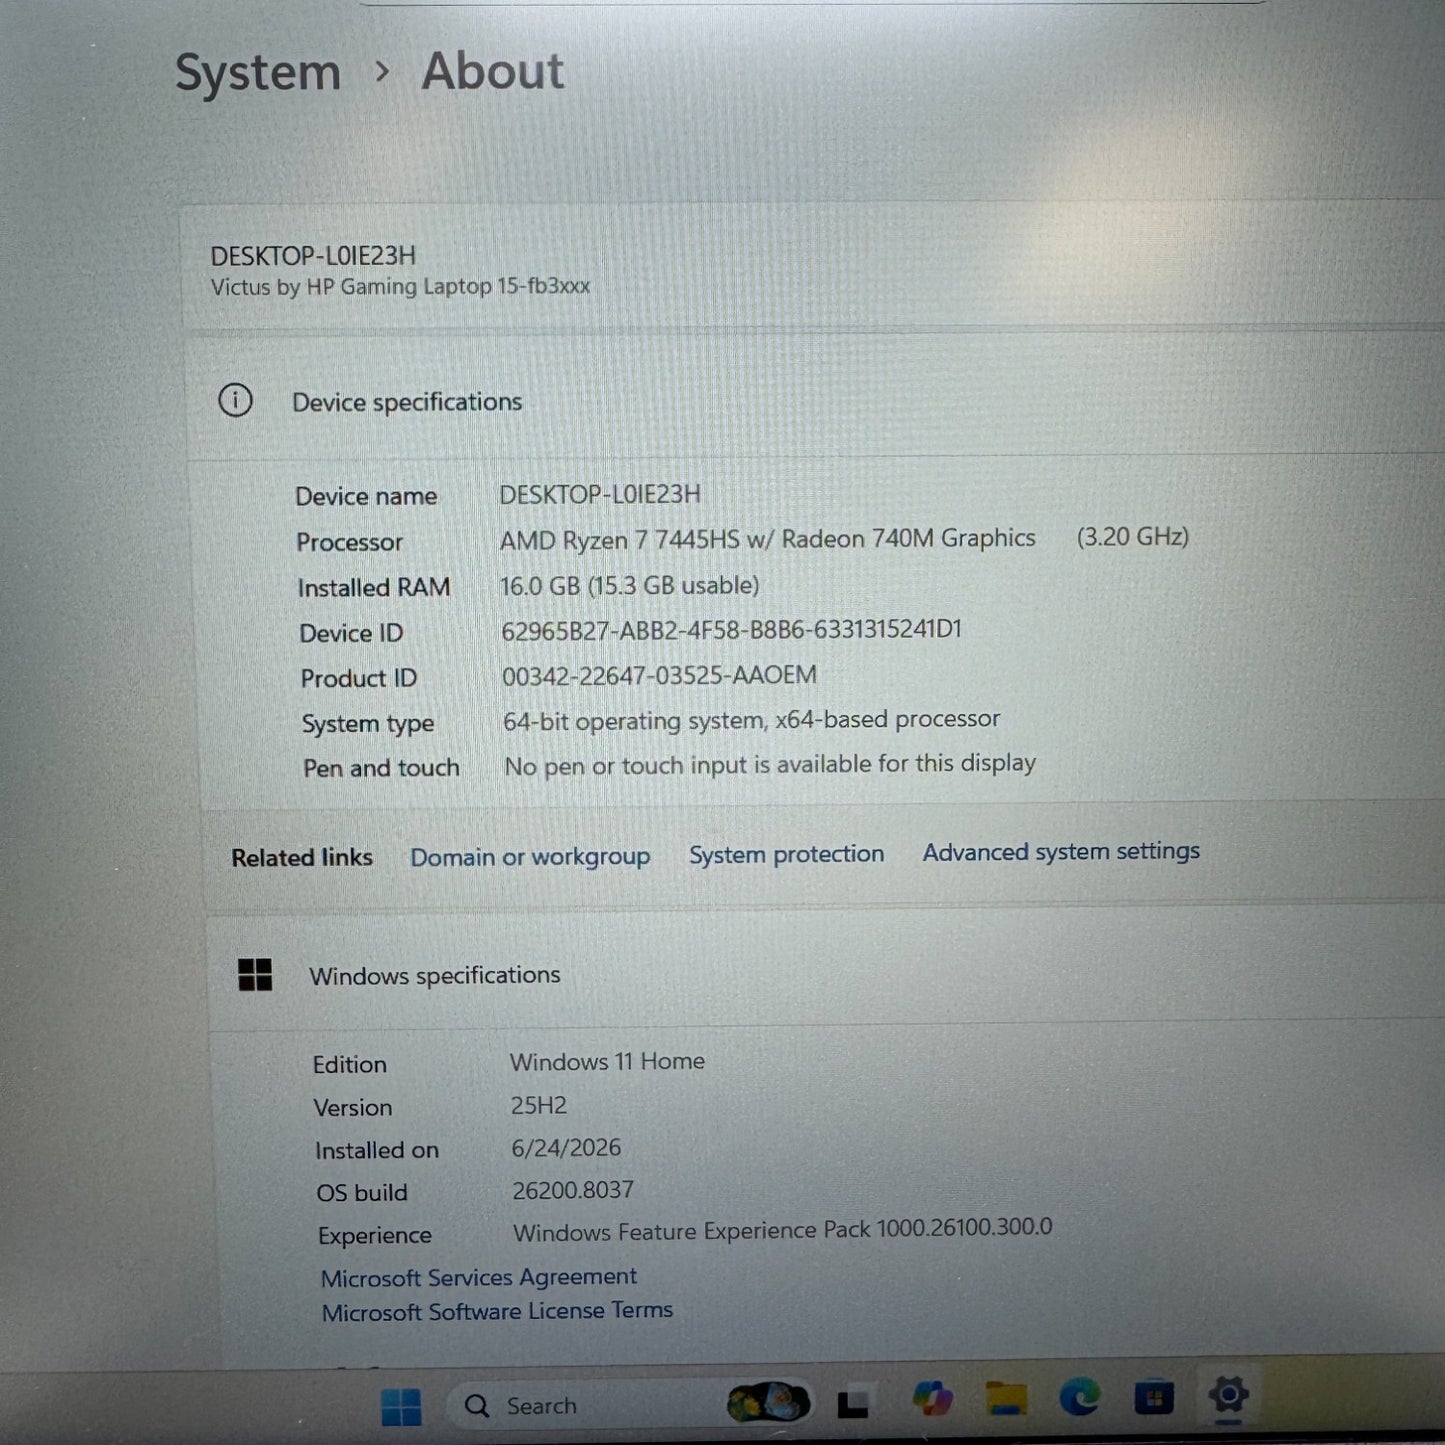The image size is (1445, 1445).
Task: Click the Product ID 00342-22647-03525-AAOEM
Action: 659,676
